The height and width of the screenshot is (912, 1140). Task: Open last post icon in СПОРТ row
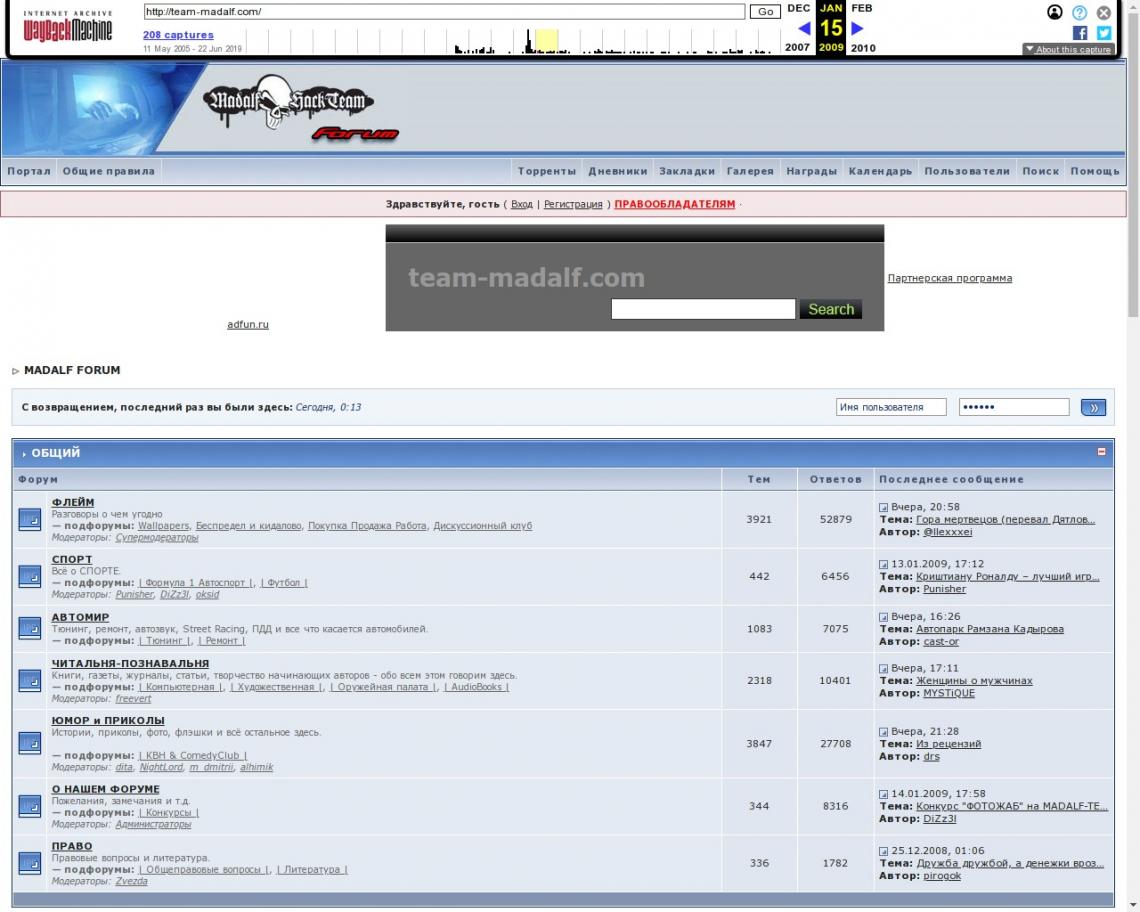[x=883, y=564]
